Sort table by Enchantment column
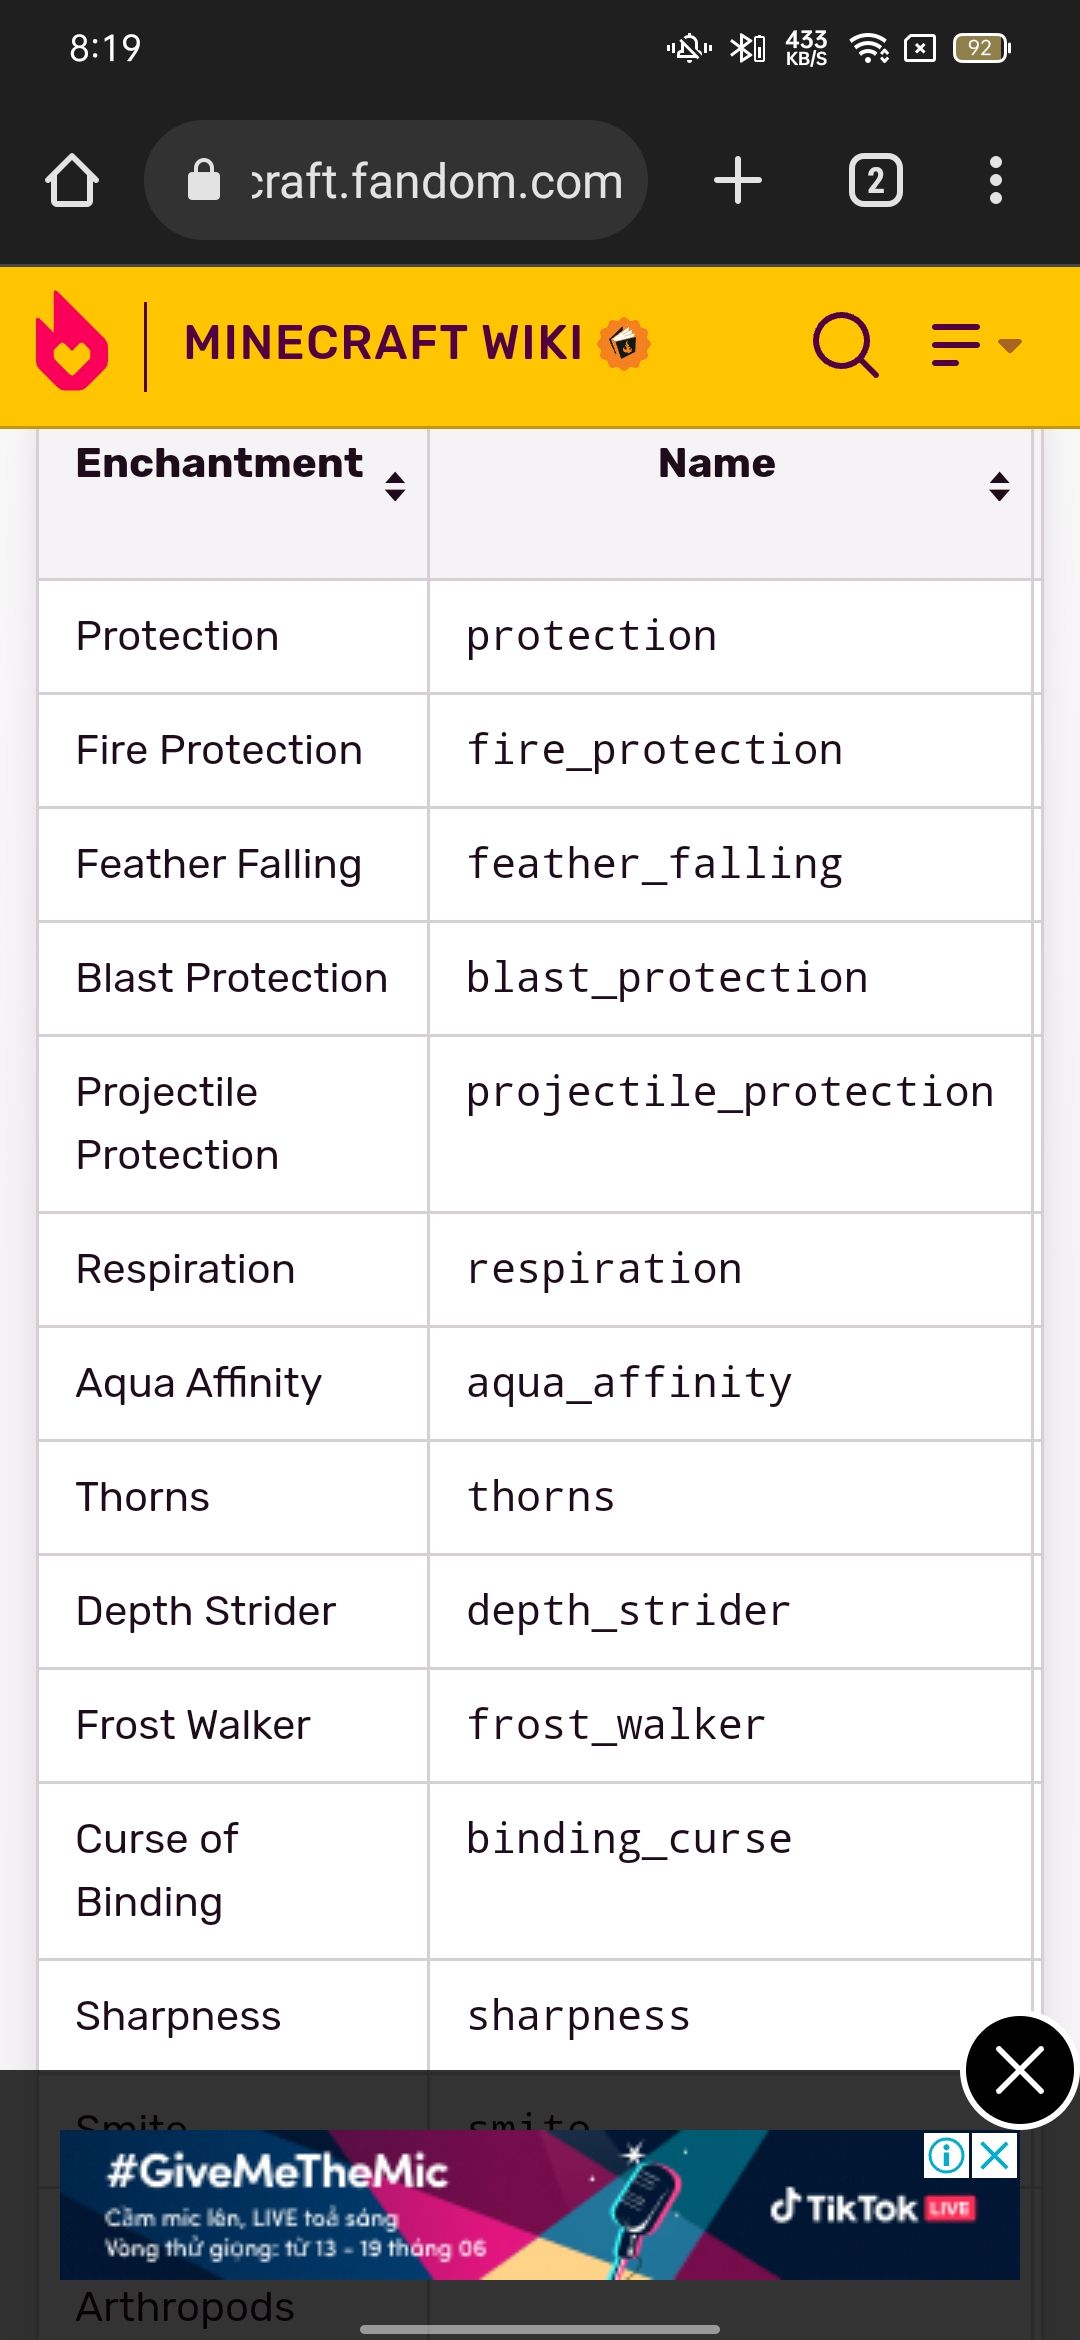1080x2340 pixels. coord(395,486)
